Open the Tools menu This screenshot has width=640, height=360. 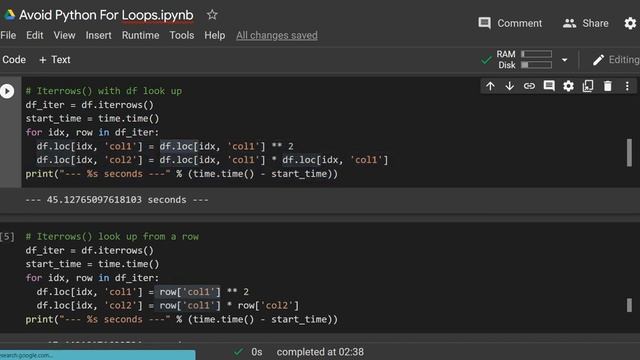pyautogui.click(x=182, y=36)
